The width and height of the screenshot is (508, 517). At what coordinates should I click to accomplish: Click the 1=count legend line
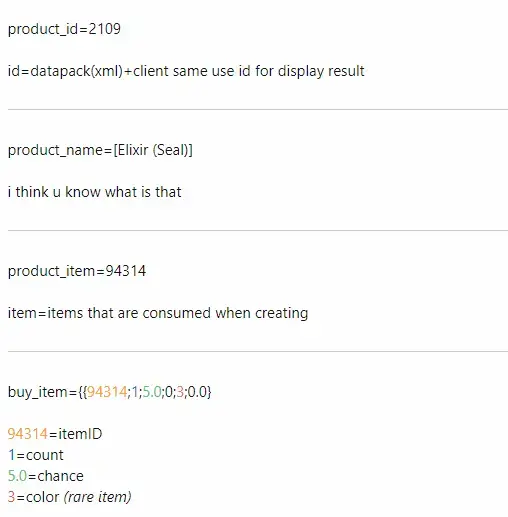coord(36,455)
